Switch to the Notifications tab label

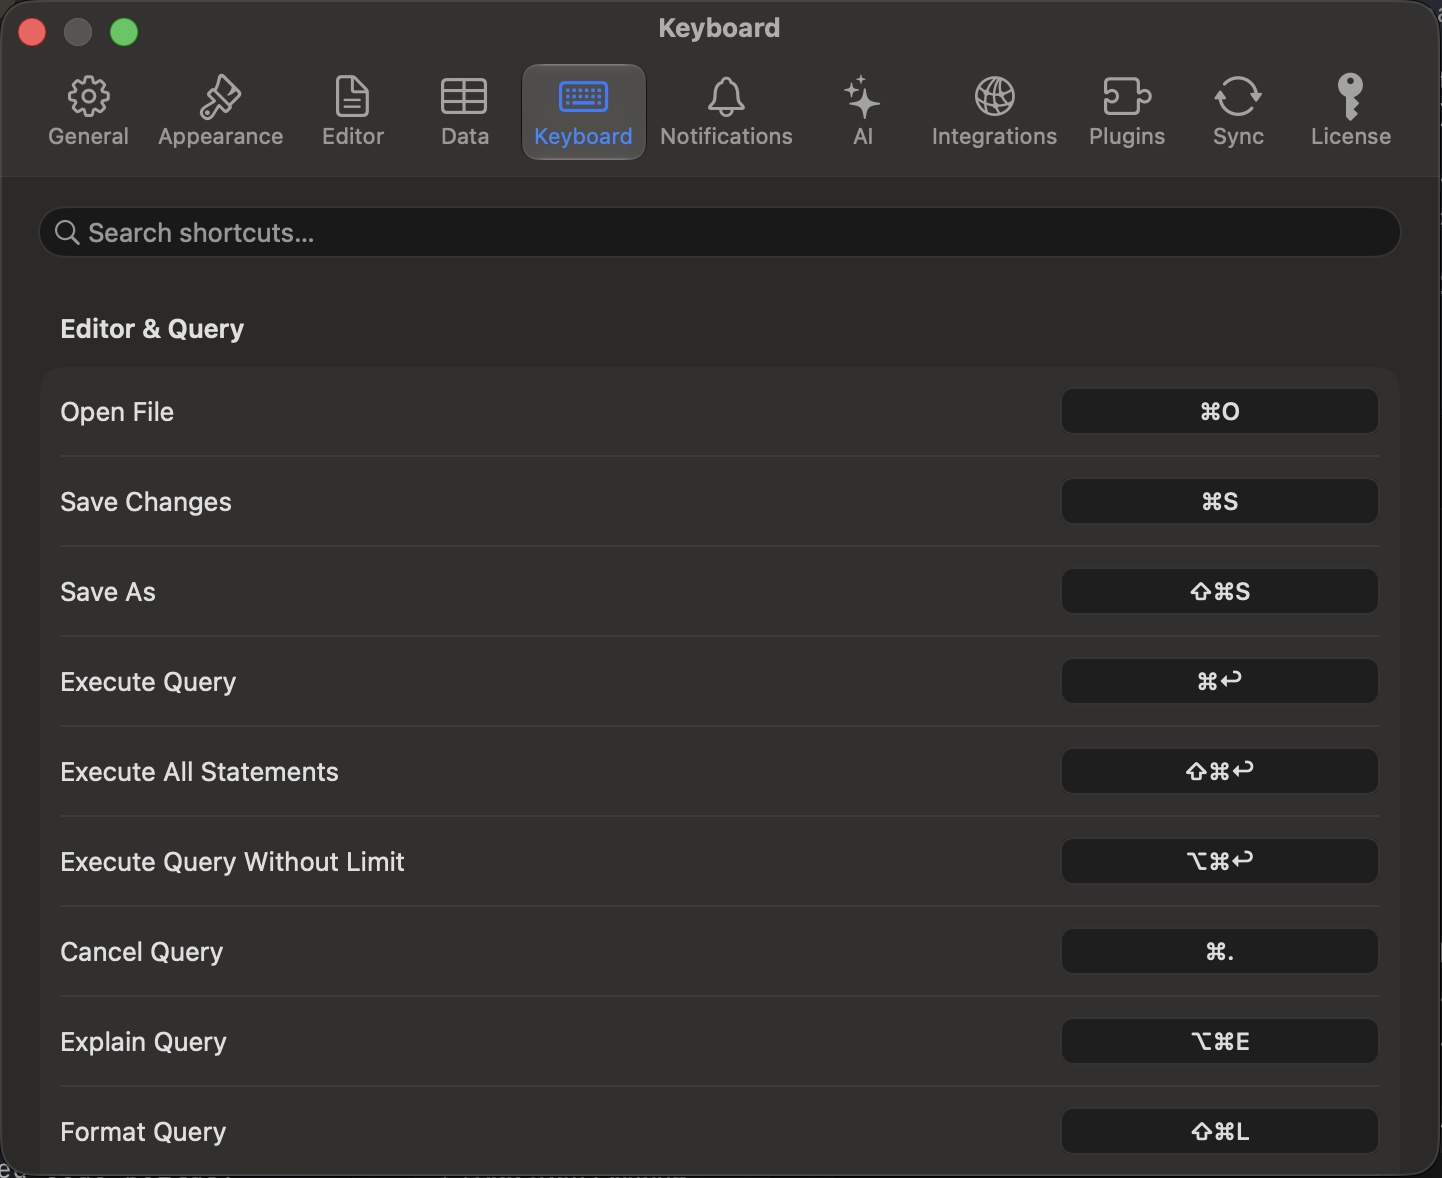(x=726, y=136)
